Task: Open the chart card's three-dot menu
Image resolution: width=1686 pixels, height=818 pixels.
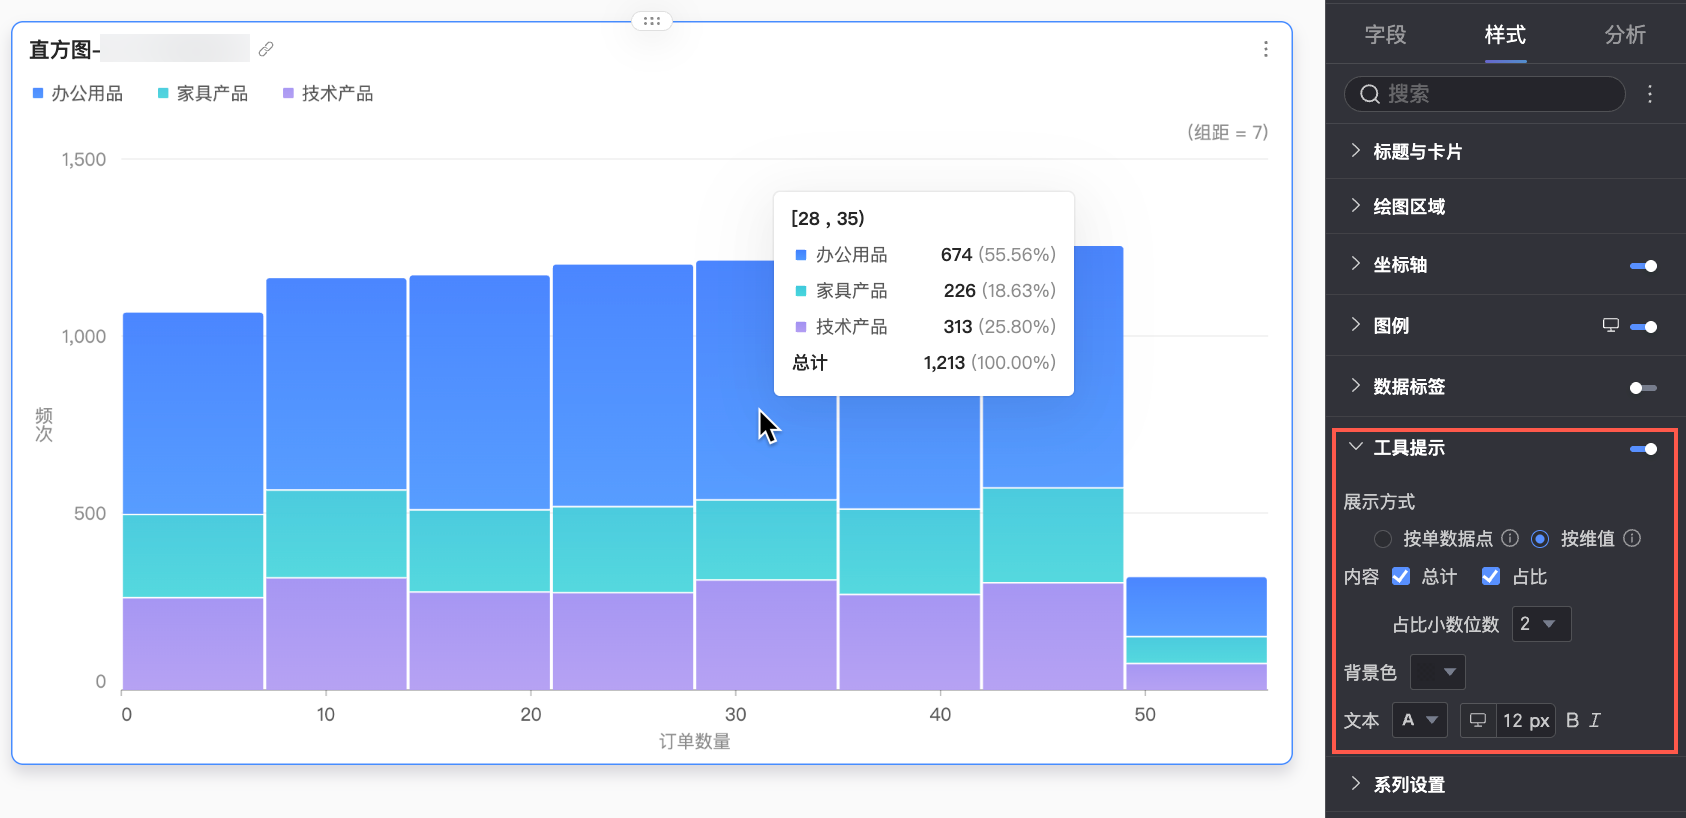Action: point(1265,49)
